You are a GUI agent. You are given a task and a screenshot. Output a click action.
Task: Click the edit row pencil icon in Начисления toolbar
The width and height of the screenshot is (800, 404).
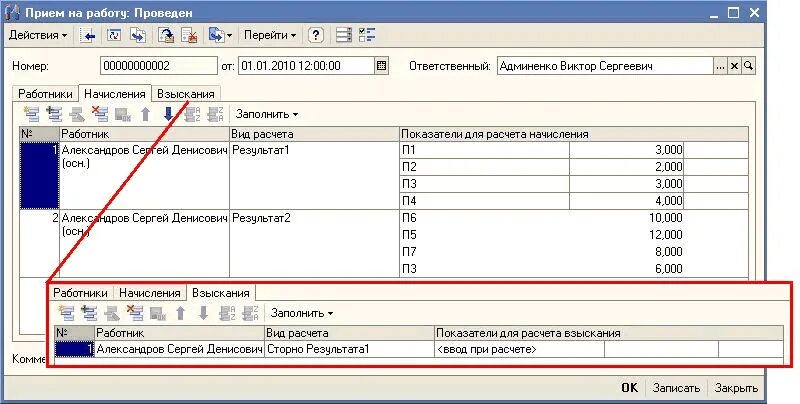[77, 114]
